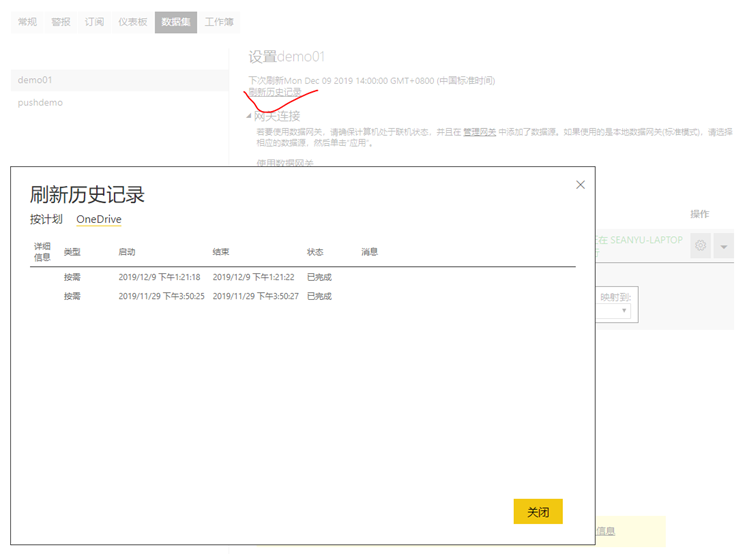
Task: Select the pushdemo dataset
Action: pyautogui.click(x=119, y=102)
